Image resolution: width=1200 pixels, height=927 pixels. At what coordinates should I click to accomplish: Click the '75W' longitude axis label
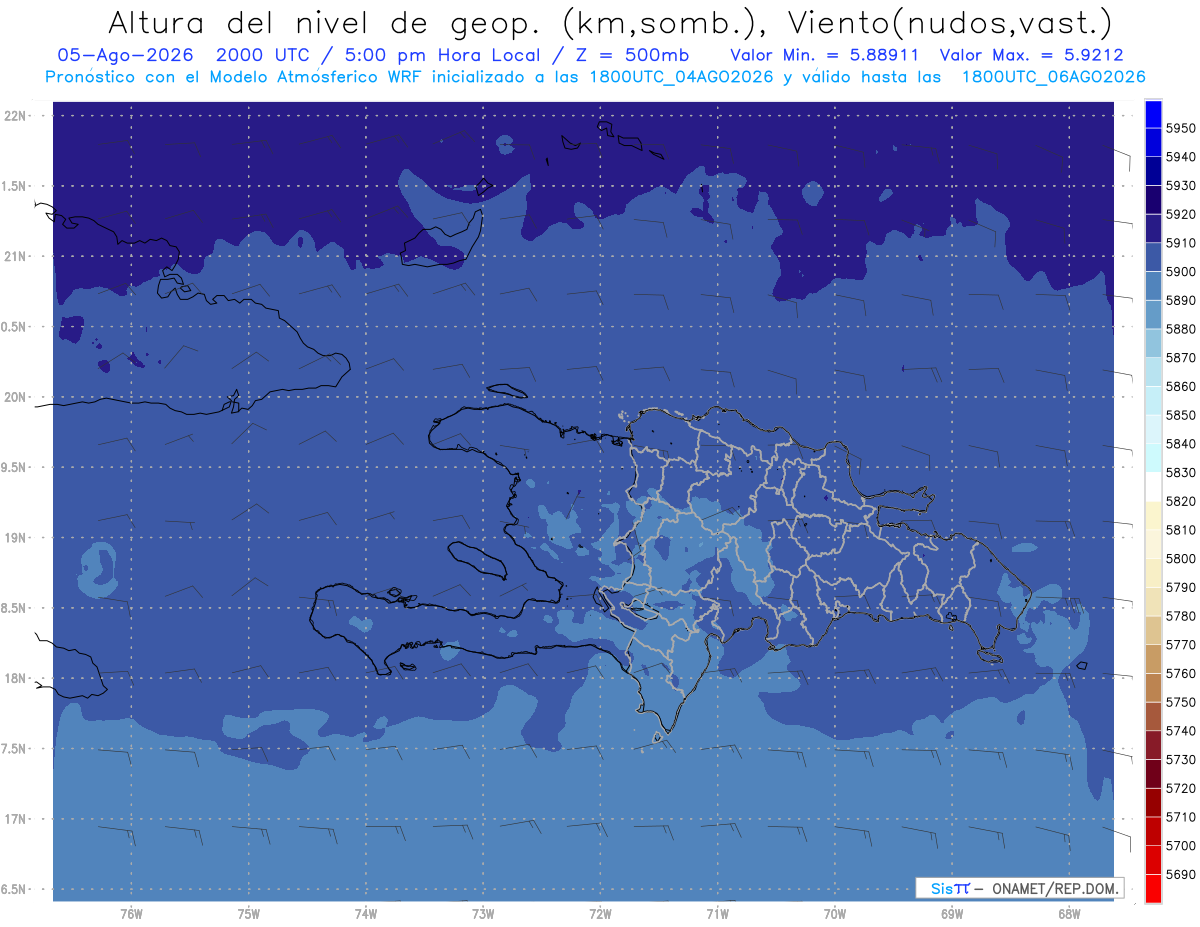pos(248,913)
